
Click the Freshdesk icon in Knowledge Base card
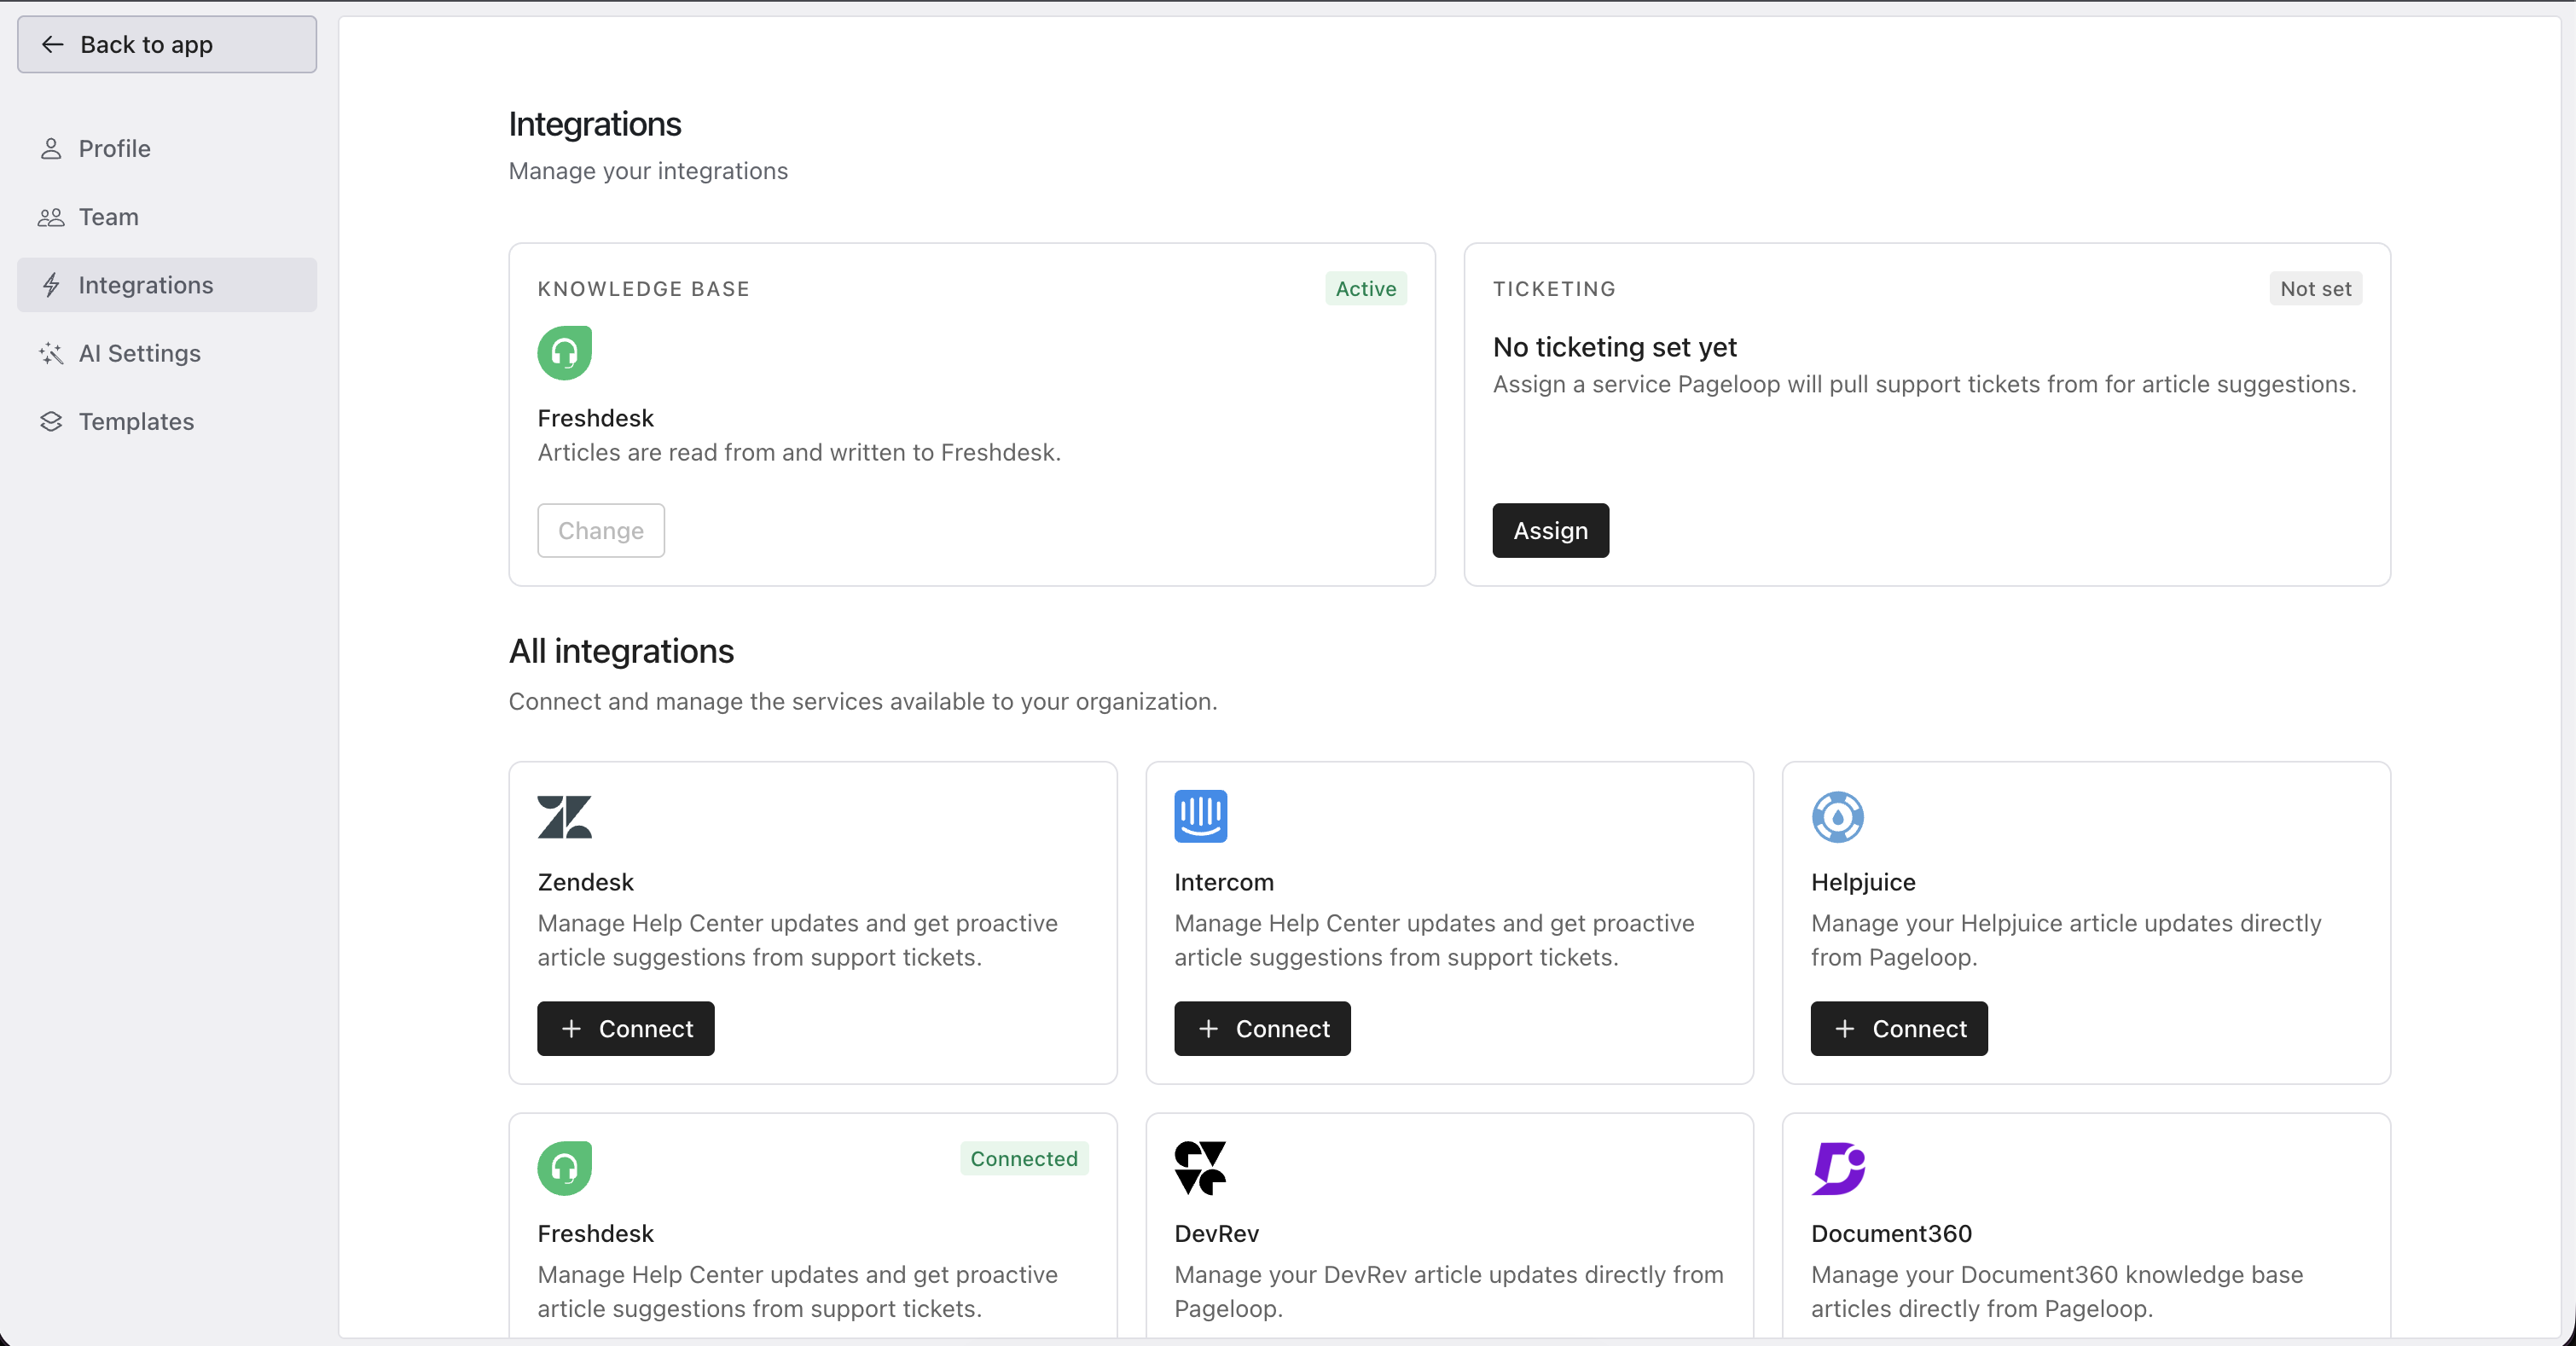[564, 352]
